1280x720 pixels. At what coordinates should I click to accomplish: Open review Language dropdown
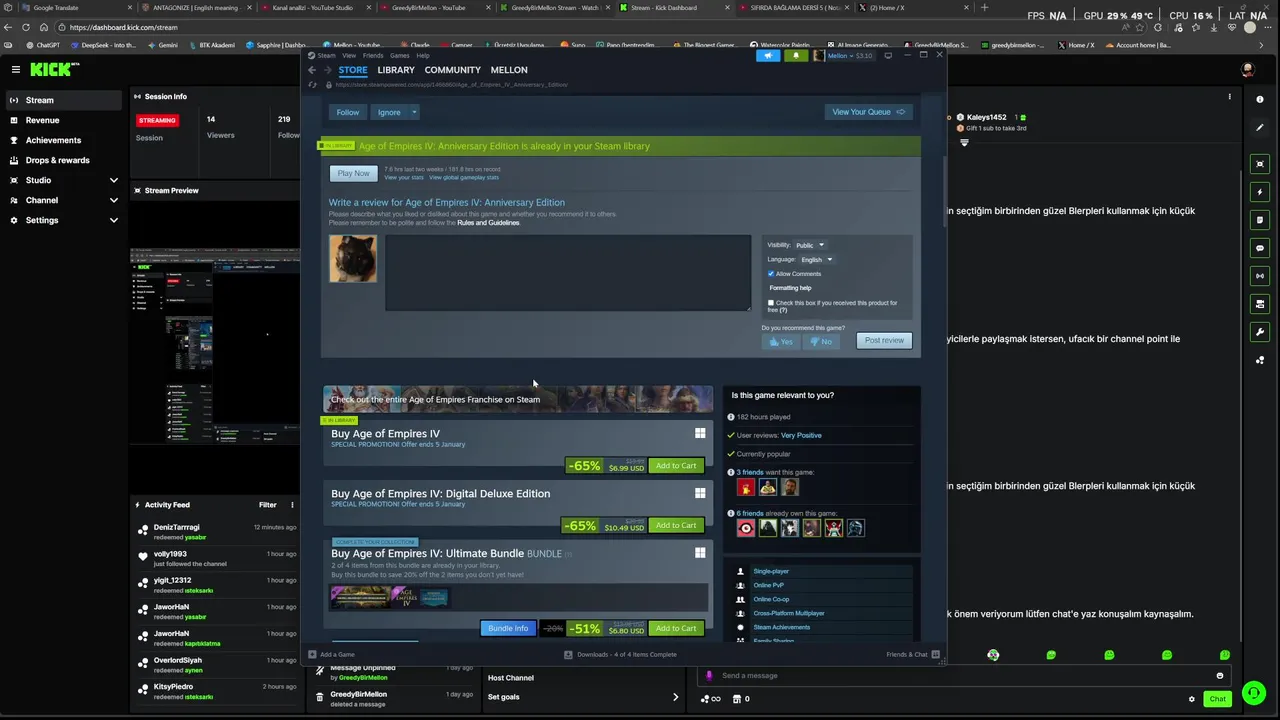[817, 260]
